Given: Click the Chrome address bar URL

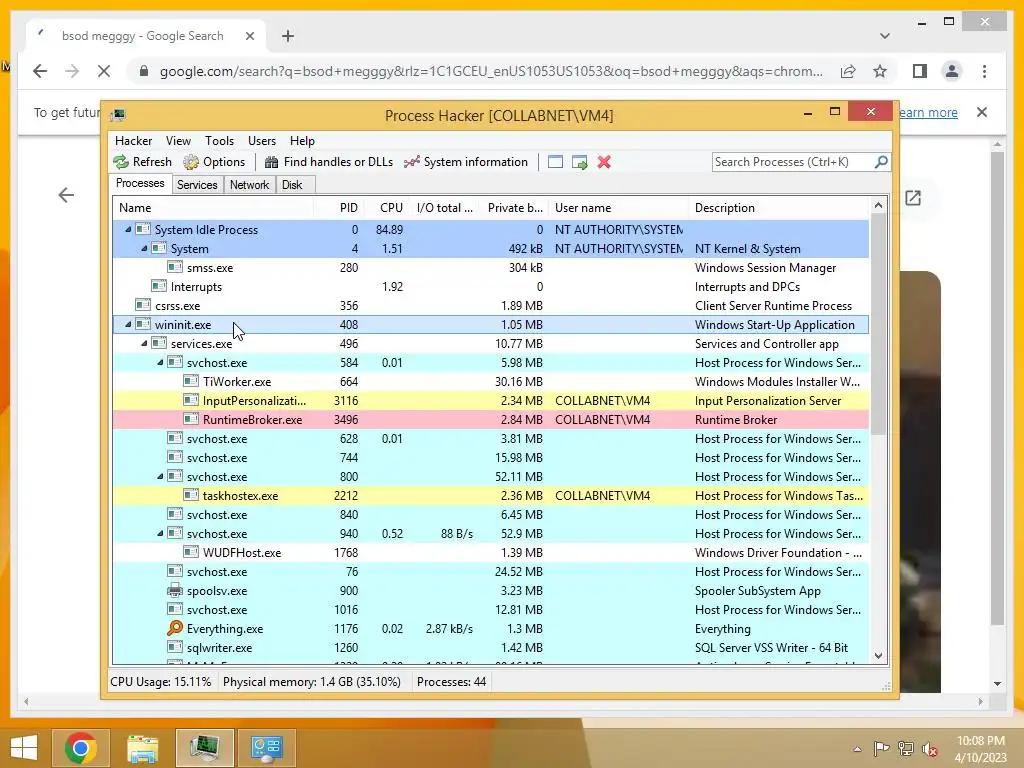Looking at the screenshot, I should point(491,71).
